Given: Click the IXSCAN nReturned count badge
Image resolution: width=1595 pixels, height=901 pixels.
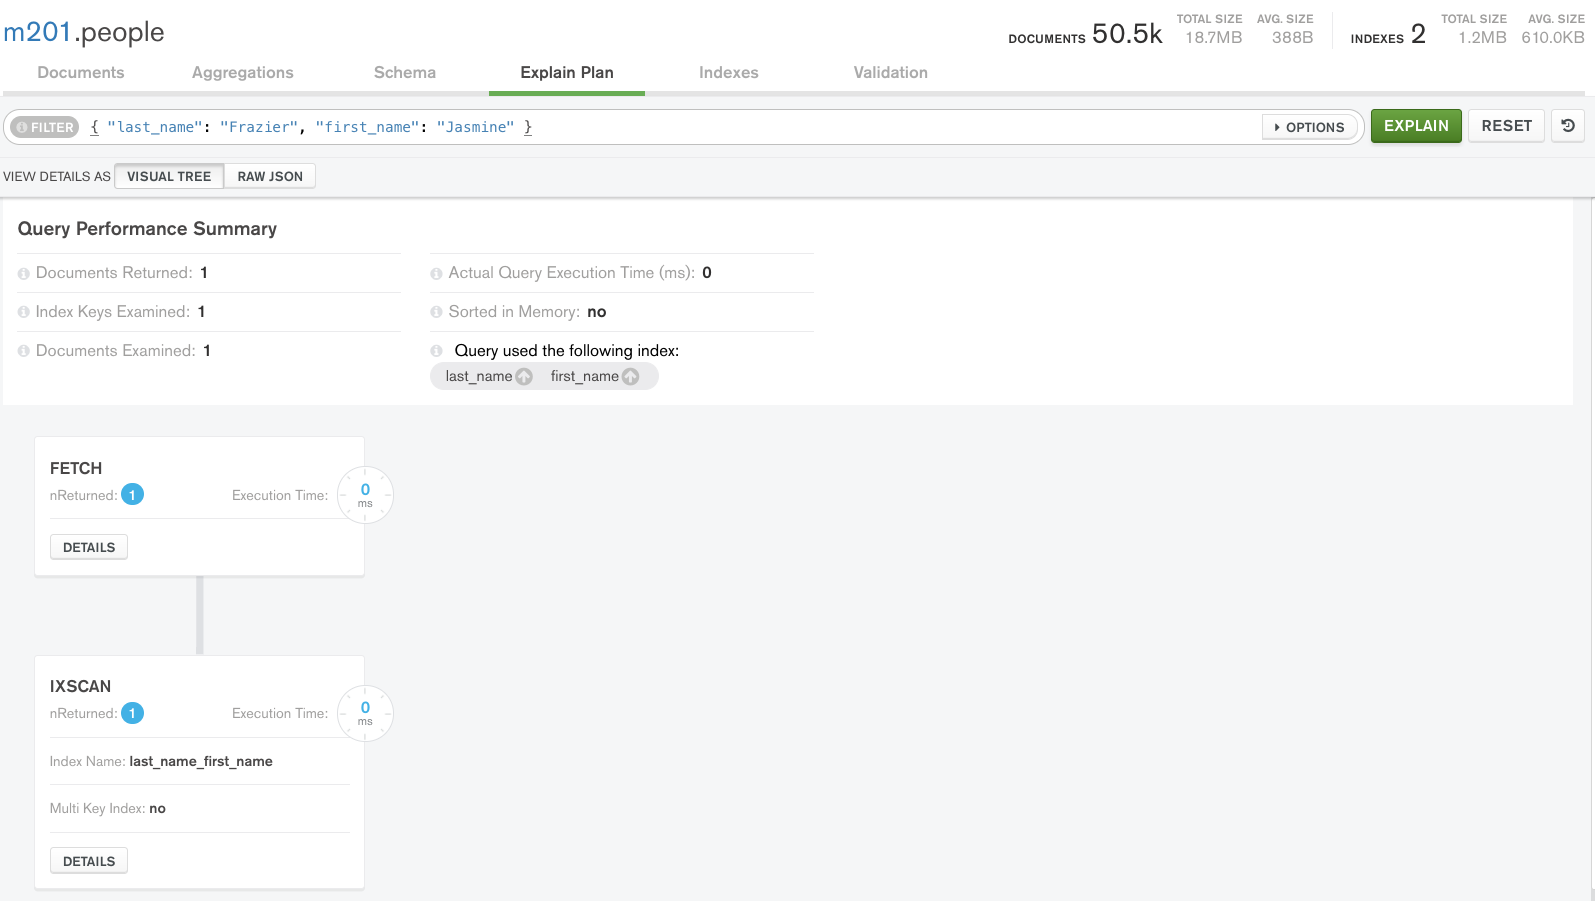Looking at the screenshot, I should [132, 713].
